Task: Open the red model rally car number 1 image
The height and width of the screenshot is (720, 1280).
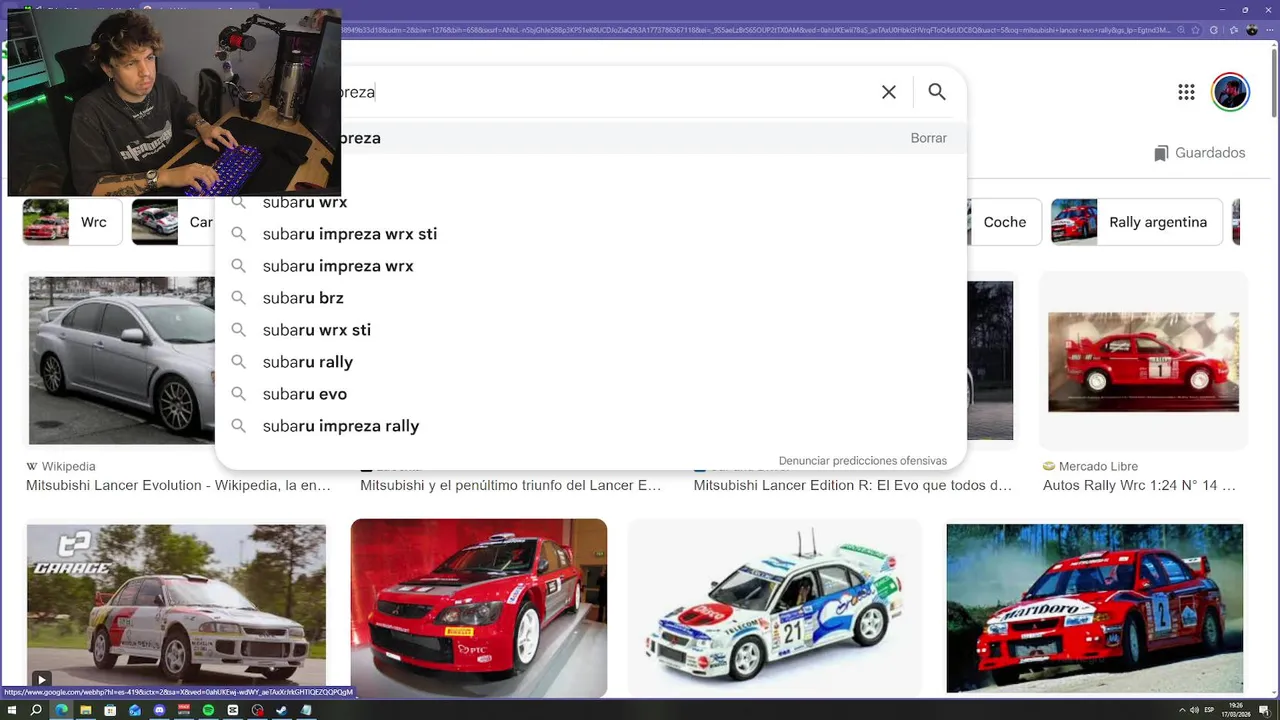Action: click(x=1143, y=361)
